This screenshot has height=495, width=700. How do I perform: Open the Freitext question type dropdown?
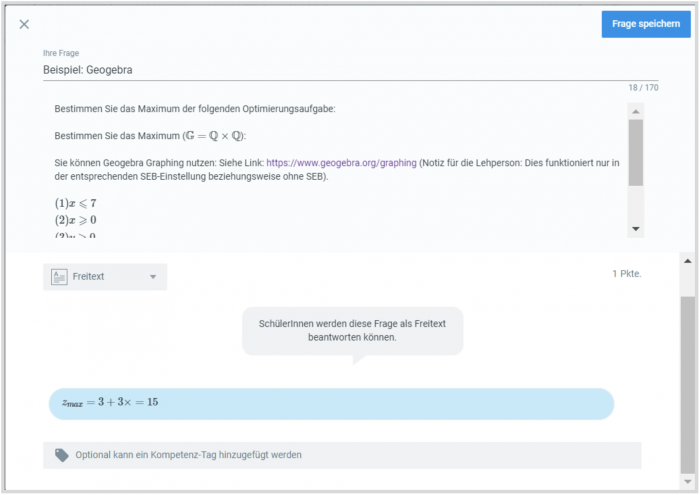tap(105, 277)
